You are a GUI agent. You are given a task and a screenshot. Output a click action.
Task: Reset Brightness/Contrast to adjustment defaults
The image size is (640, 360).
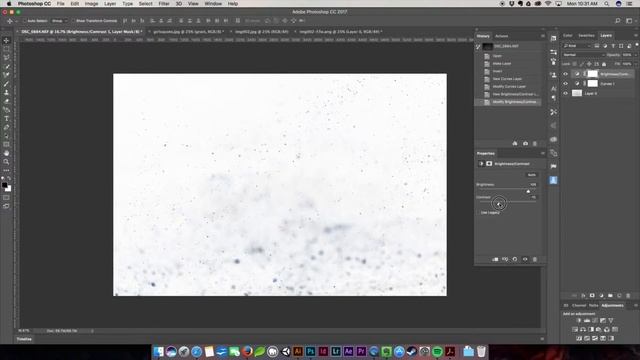pos(515,259)
